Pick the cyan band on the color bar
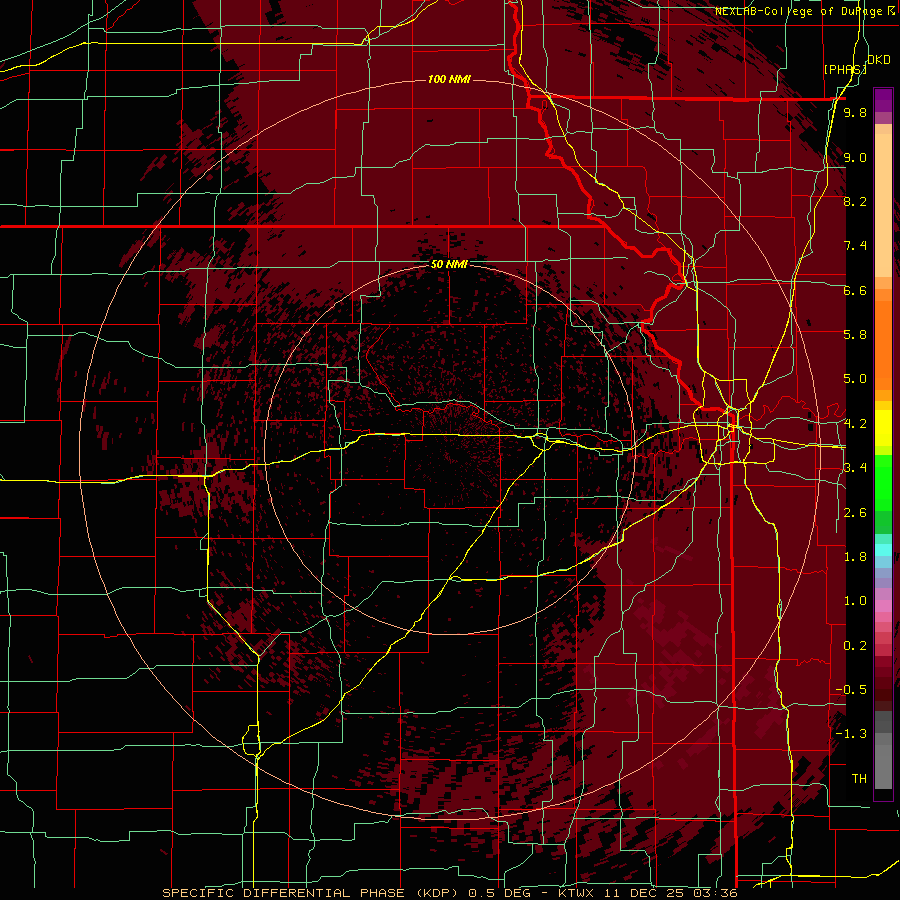 [x=883, y=550]
